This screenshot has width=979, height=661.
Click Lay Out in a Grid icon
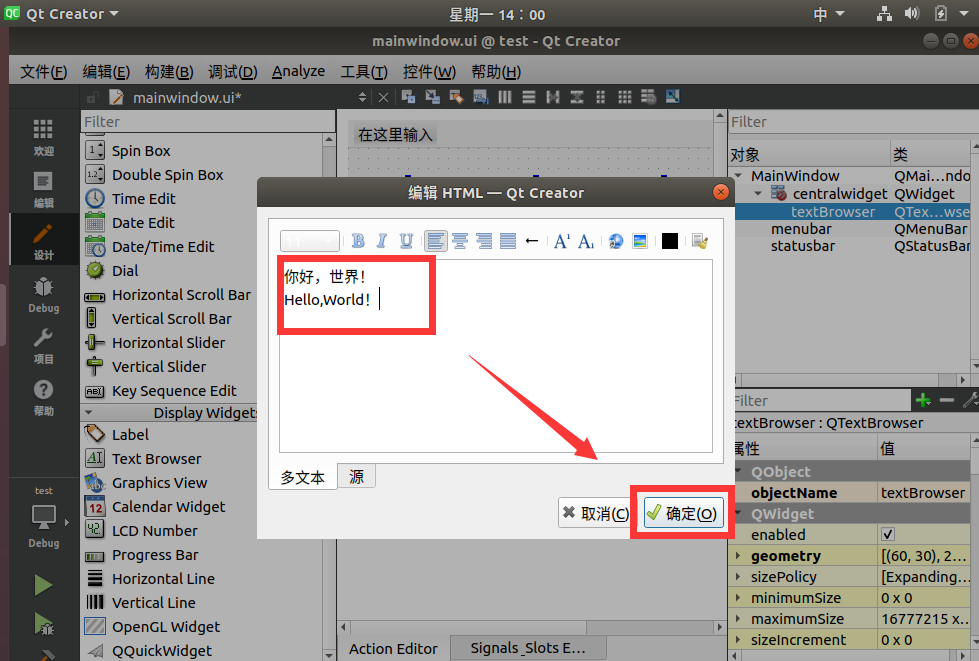624,97
